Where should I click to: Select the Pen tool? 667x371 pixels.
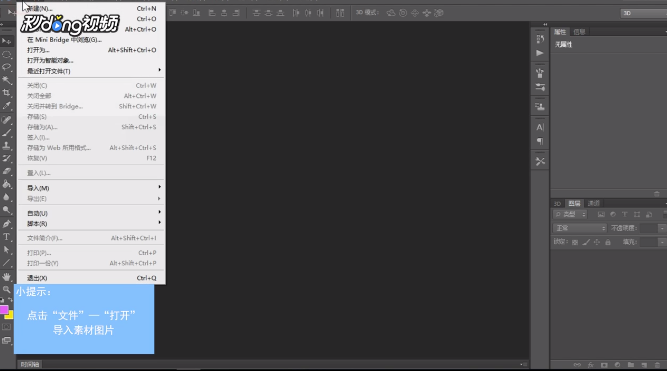point(6,224)
